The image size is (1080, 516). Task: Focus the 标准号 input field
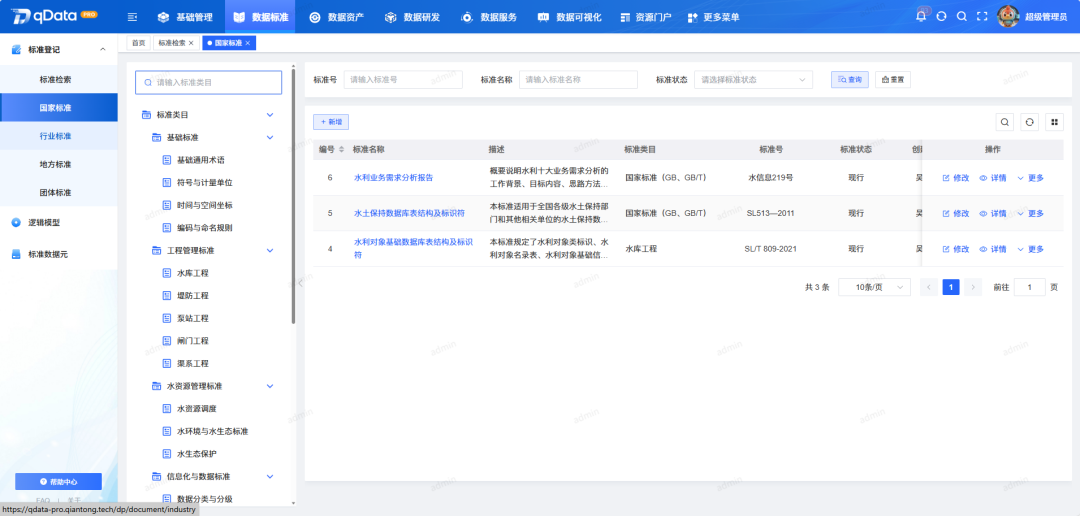(403, 80)
